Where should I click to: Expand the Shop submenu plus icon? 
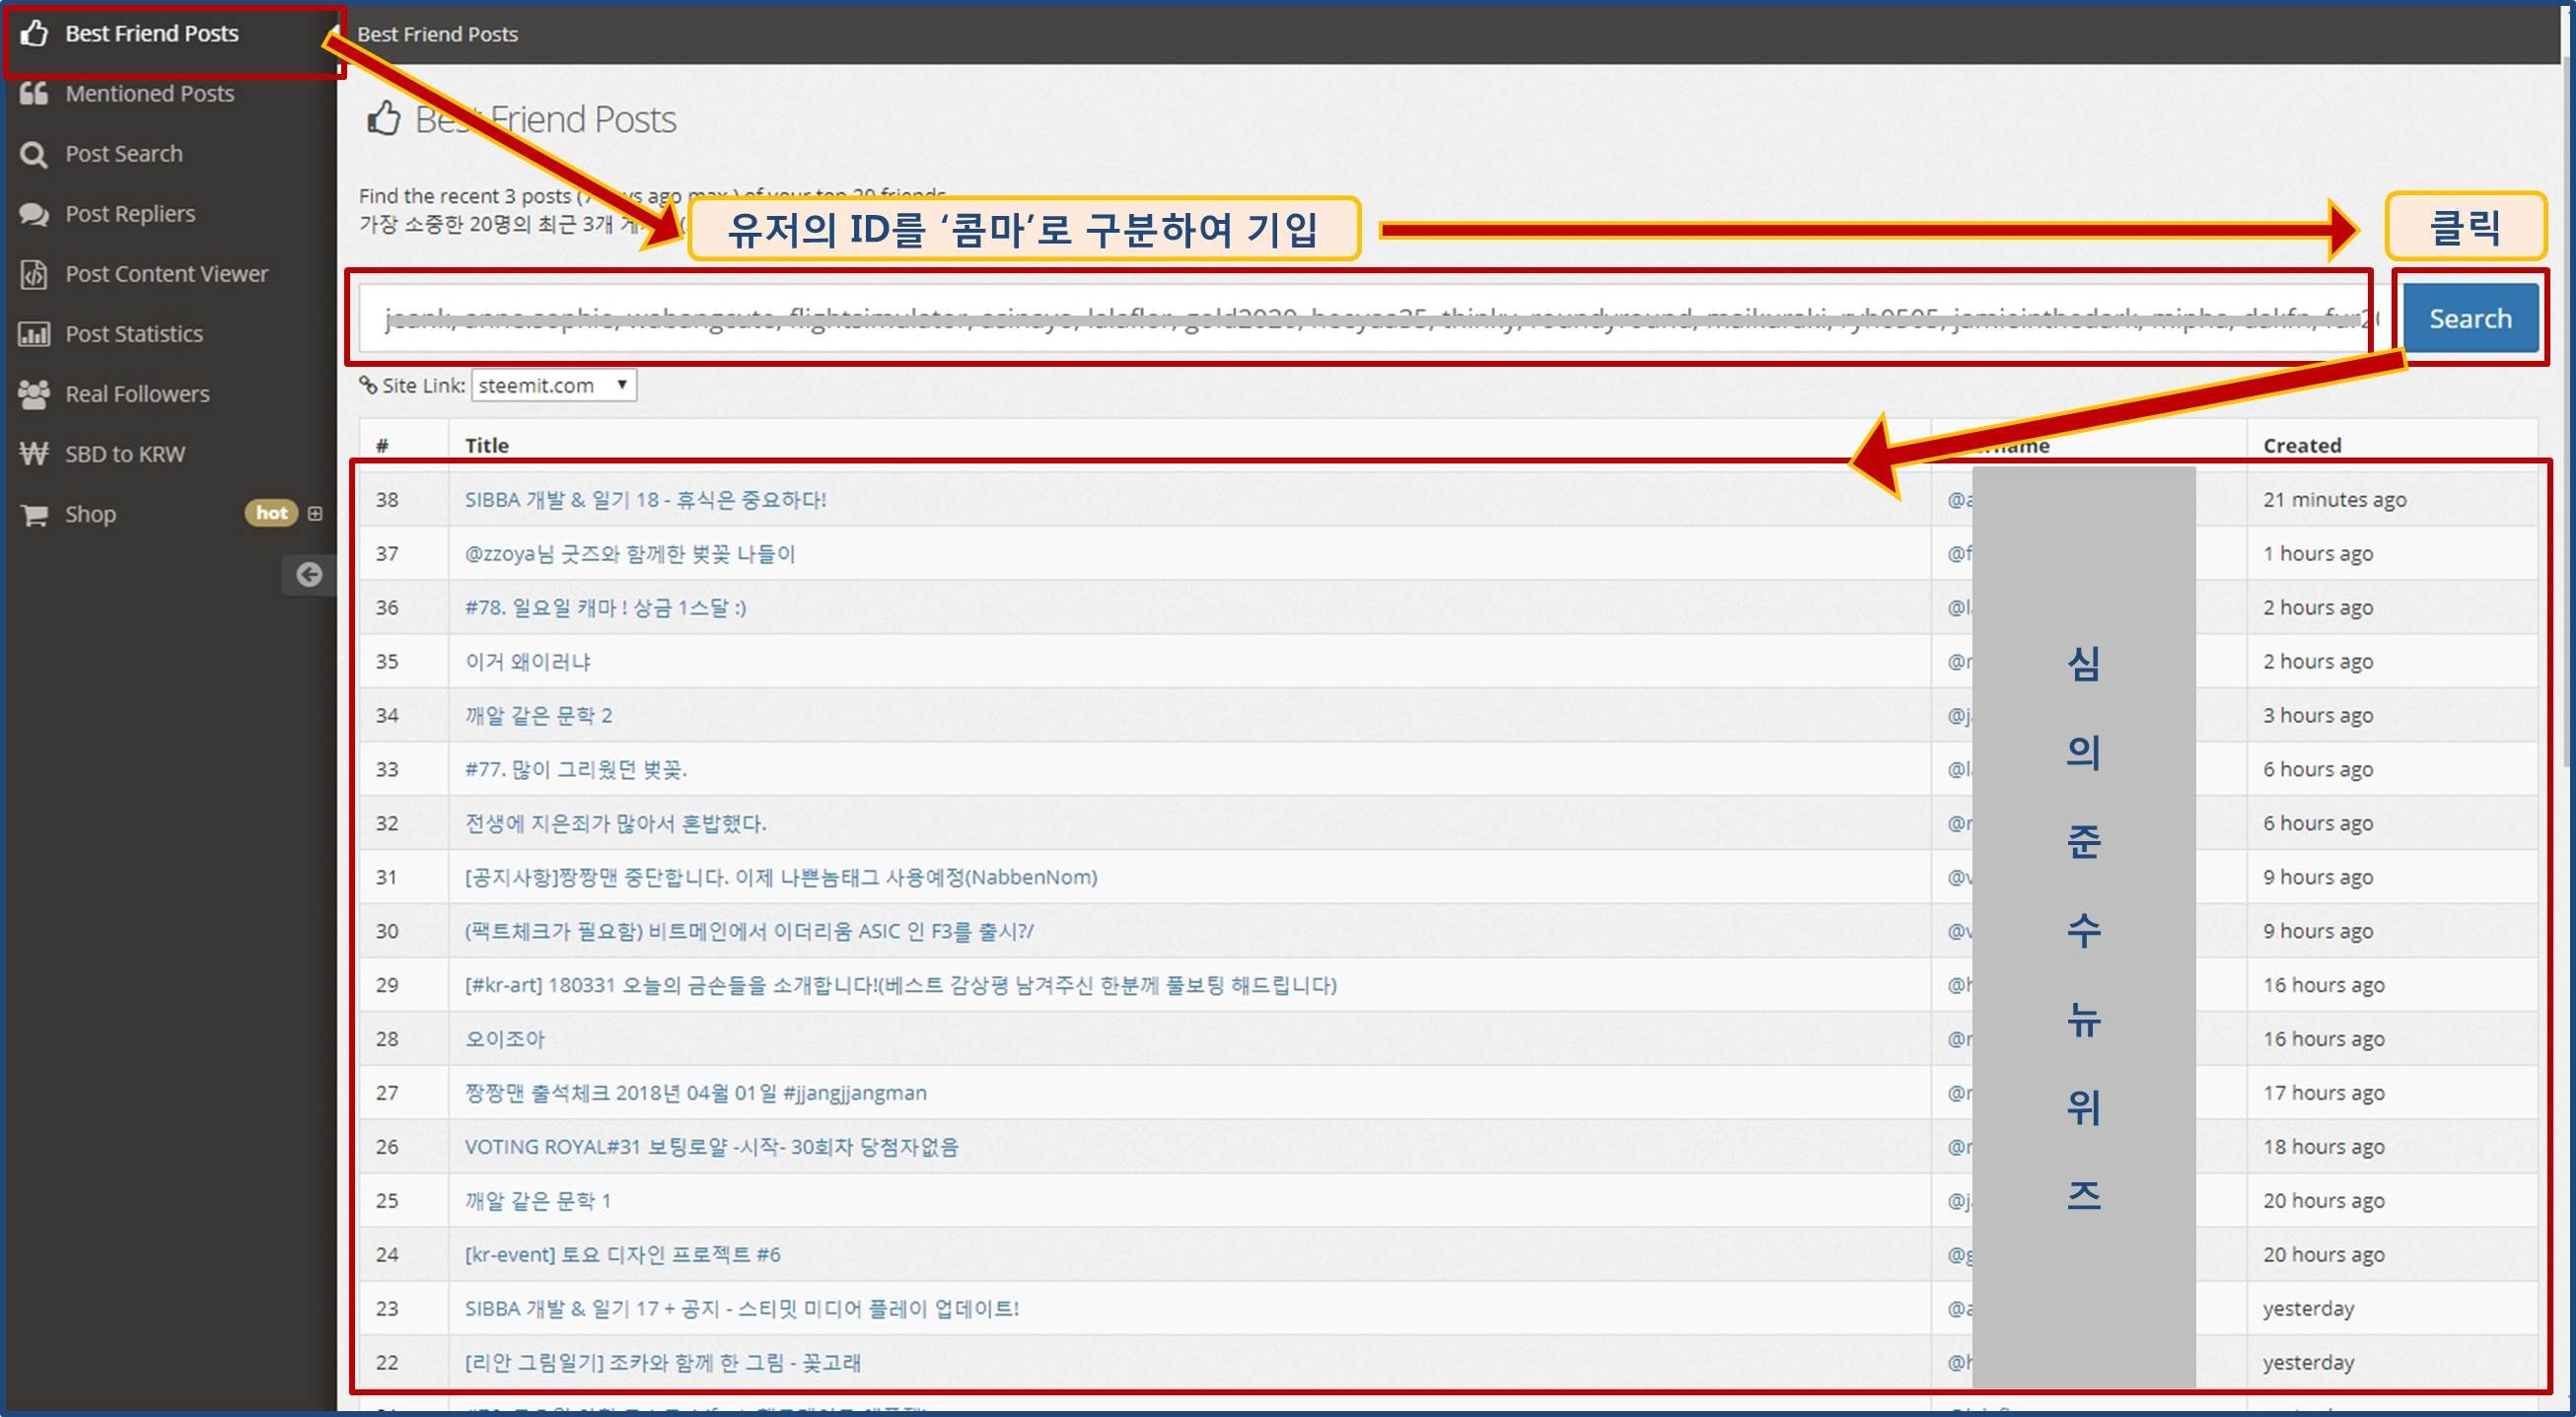[x=315, y=513]
